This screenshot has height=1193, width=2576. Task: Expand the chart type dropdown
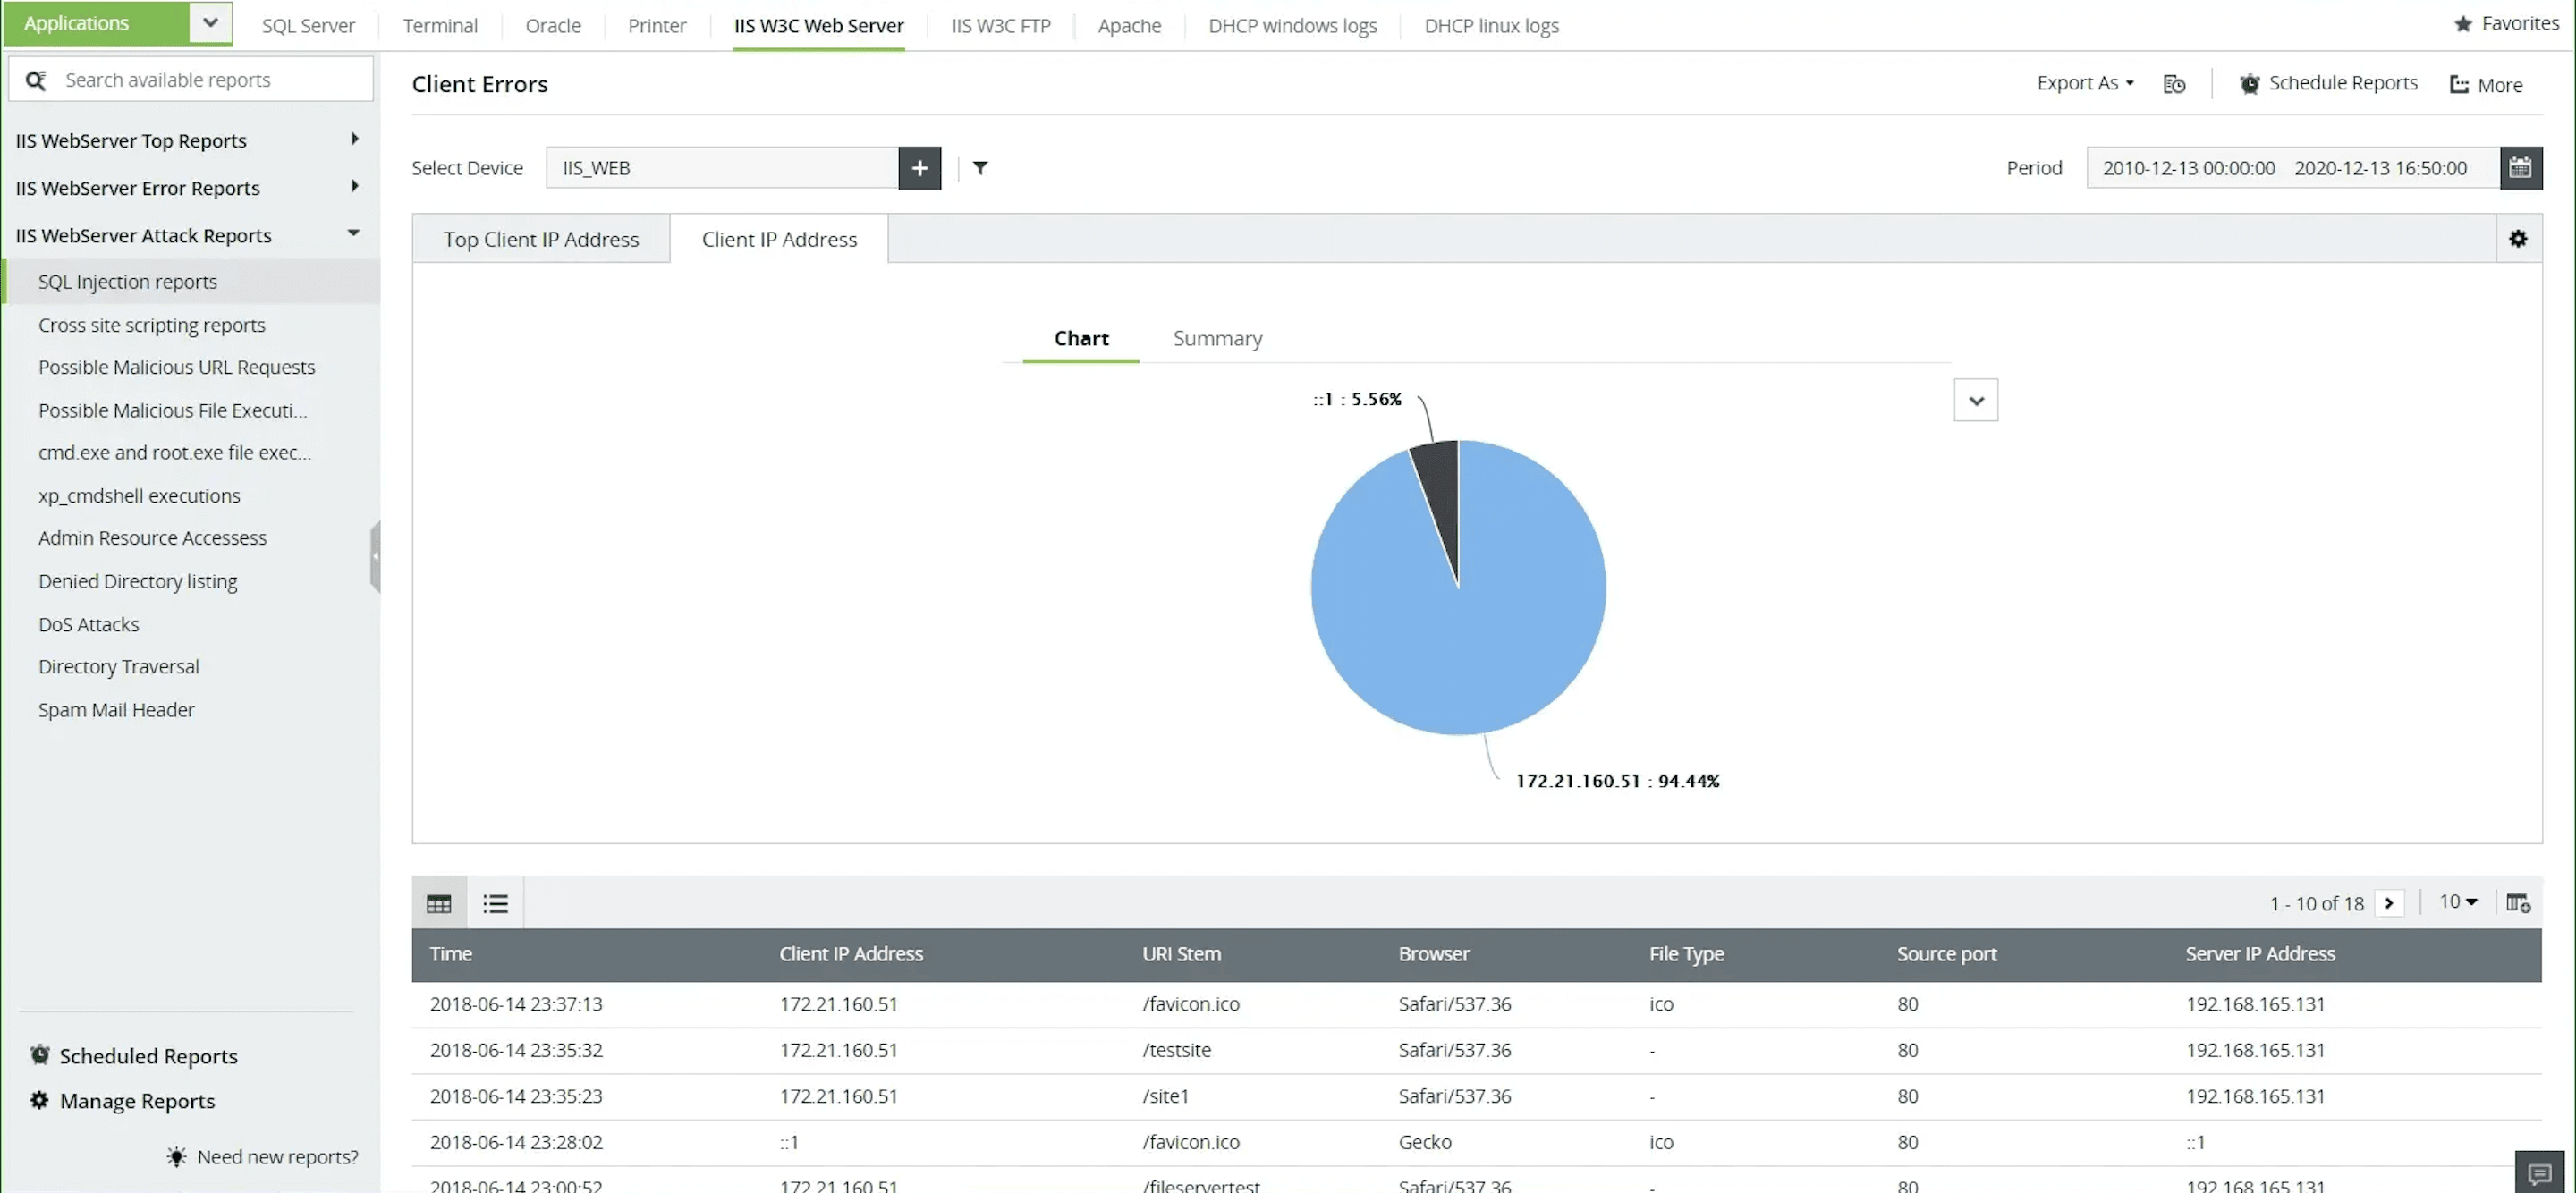[1975, 401]
